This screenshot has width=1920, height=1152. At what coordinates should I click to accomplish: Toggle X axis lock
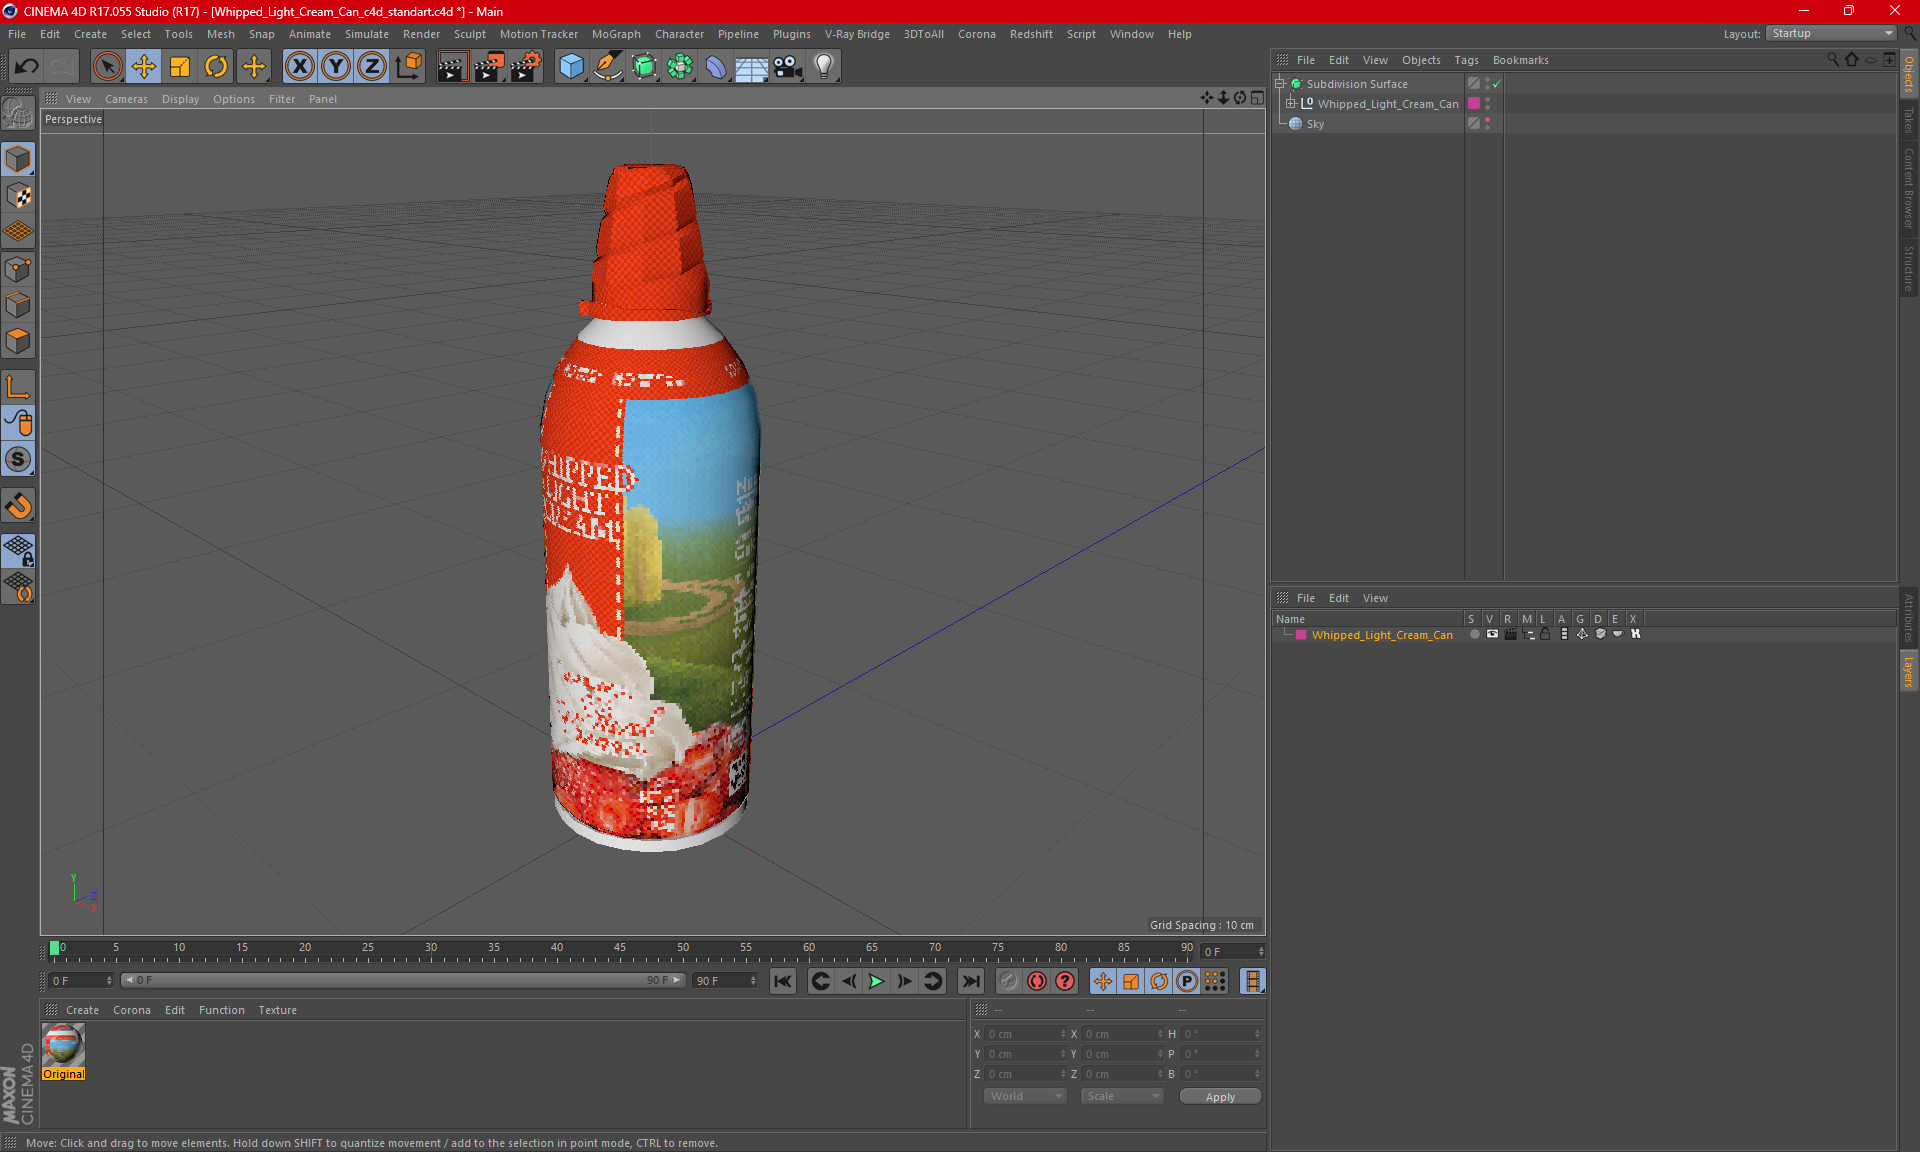pos(299,67)
